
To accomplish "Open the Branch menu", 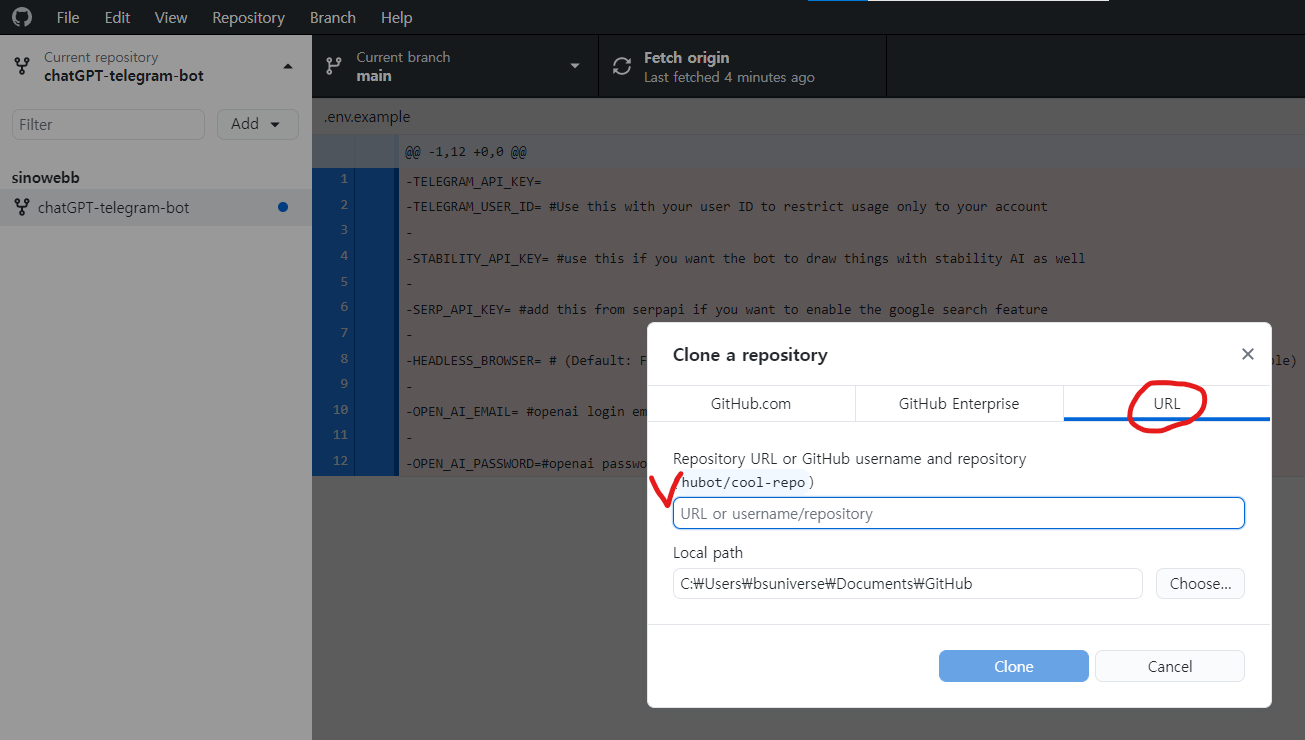I will click(333, 18).
